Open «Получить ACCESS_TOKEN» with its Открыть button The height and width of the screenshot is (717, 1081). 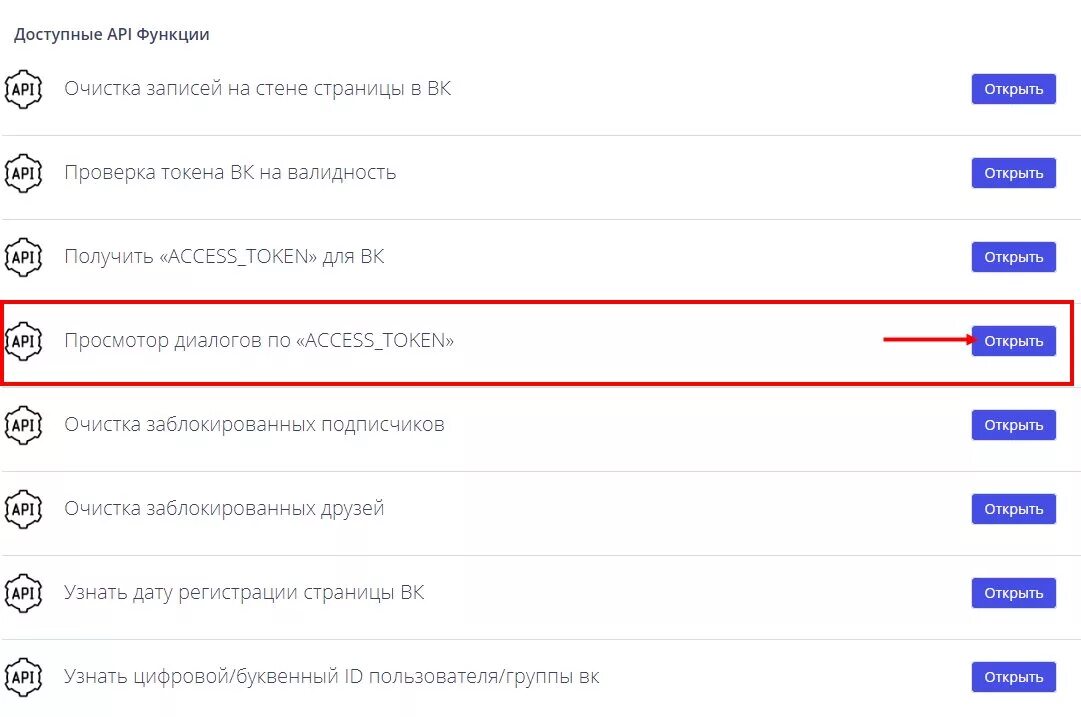click(1013, 257)
